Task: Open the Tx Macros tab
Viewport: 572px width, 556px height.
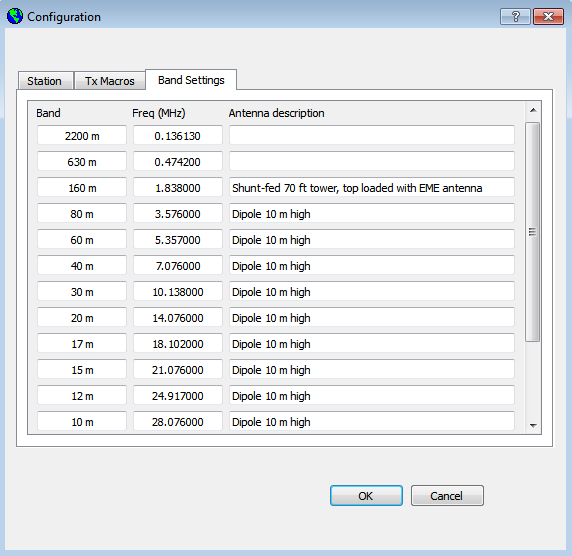Action: click(110, 81)
